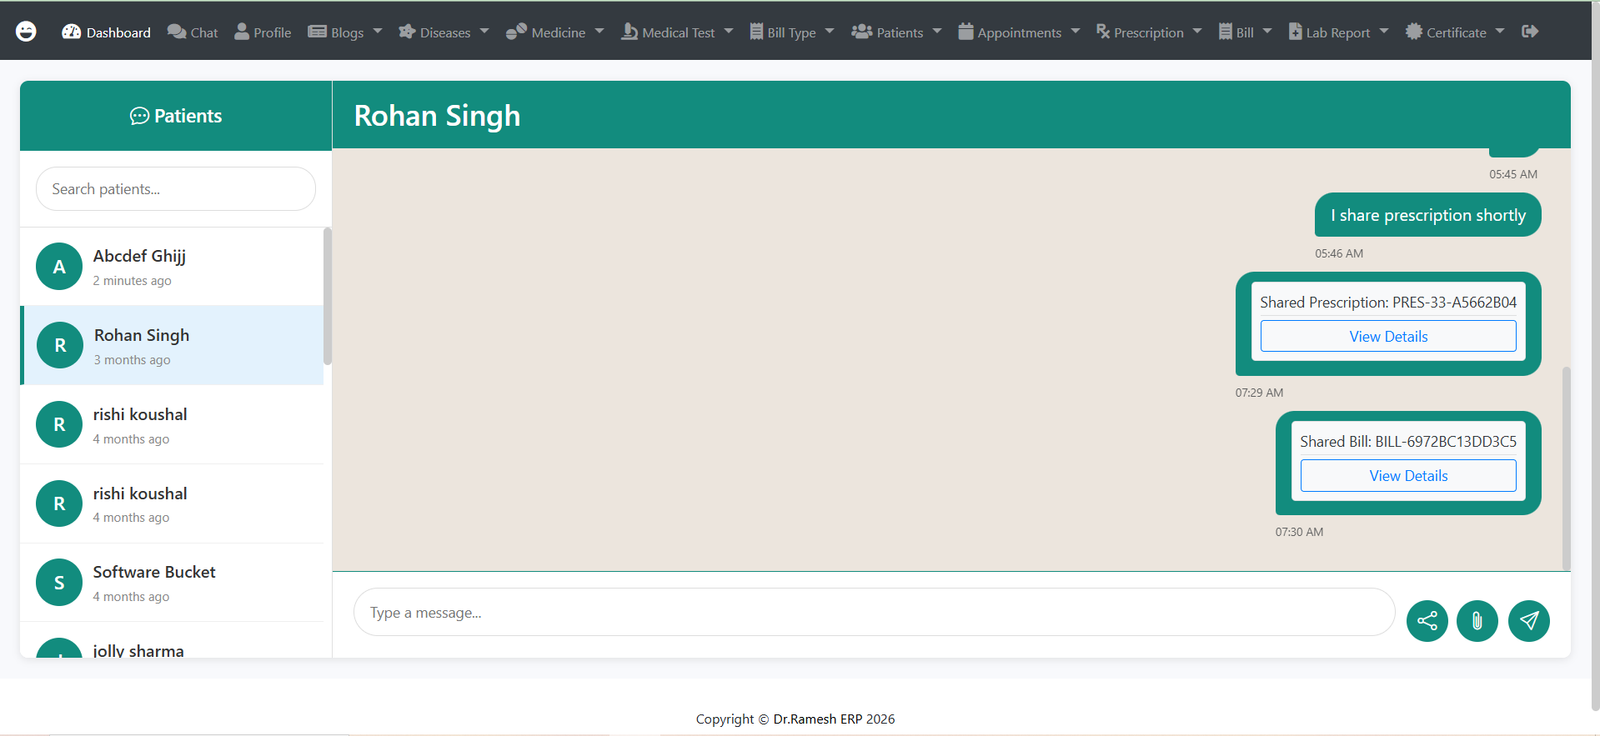
Task: Open the Chat menu label
Action: click(204, 33)
